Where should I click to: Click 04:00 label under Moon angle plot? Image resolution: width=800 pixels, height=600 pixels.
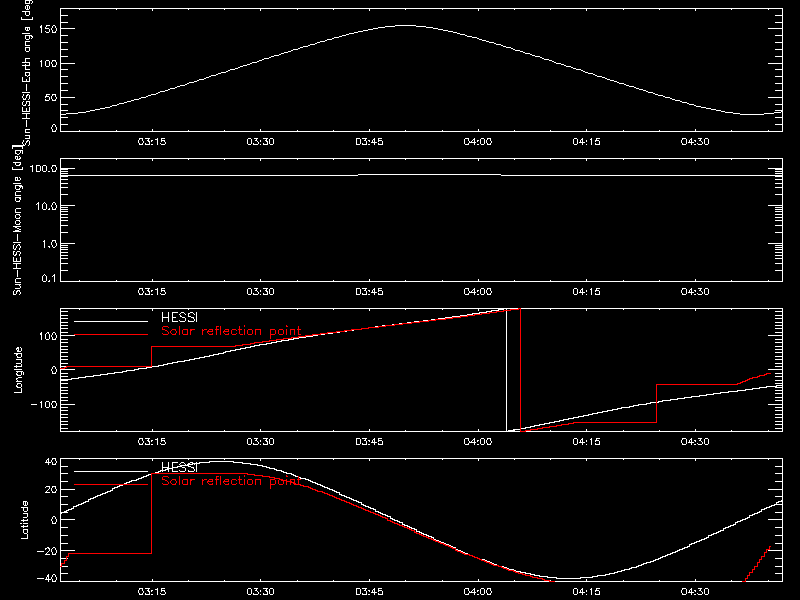tap(478, 291)
